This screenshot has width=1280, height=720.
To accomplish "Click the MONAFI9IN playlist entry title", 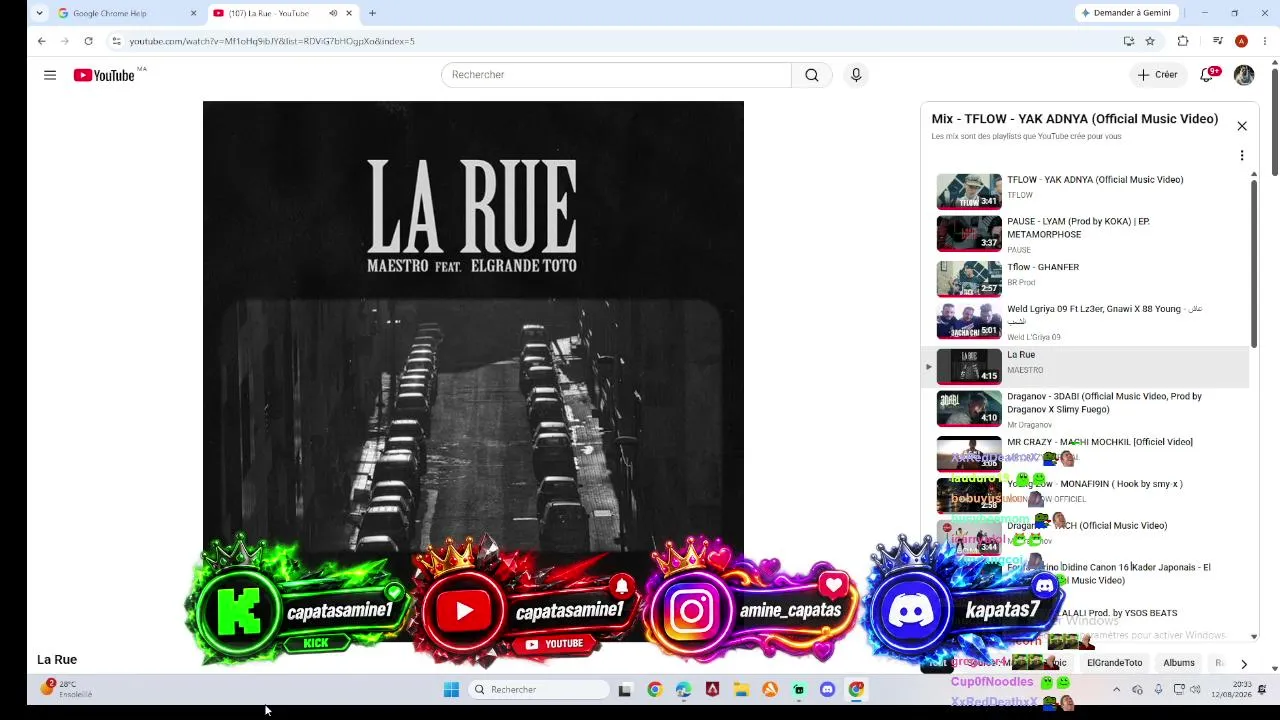I will coord(1095,484).
